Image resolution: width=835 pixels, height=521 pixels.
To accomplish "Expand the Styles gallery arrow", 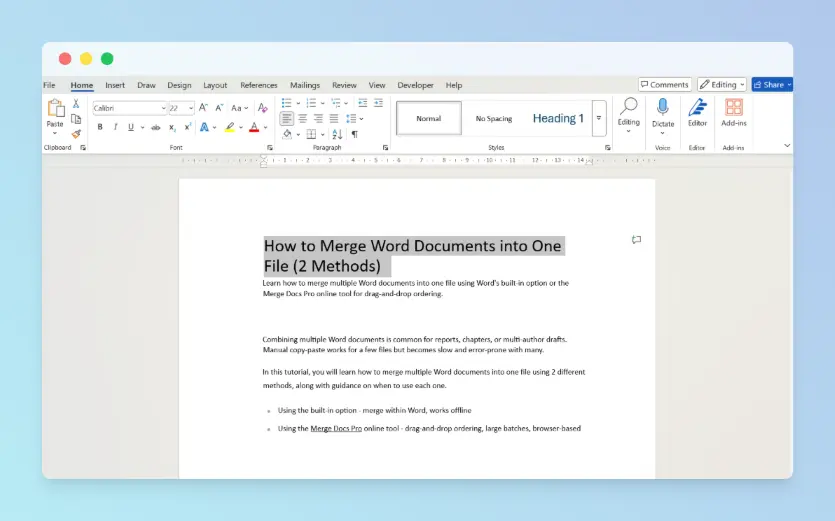I will point(599,118).
